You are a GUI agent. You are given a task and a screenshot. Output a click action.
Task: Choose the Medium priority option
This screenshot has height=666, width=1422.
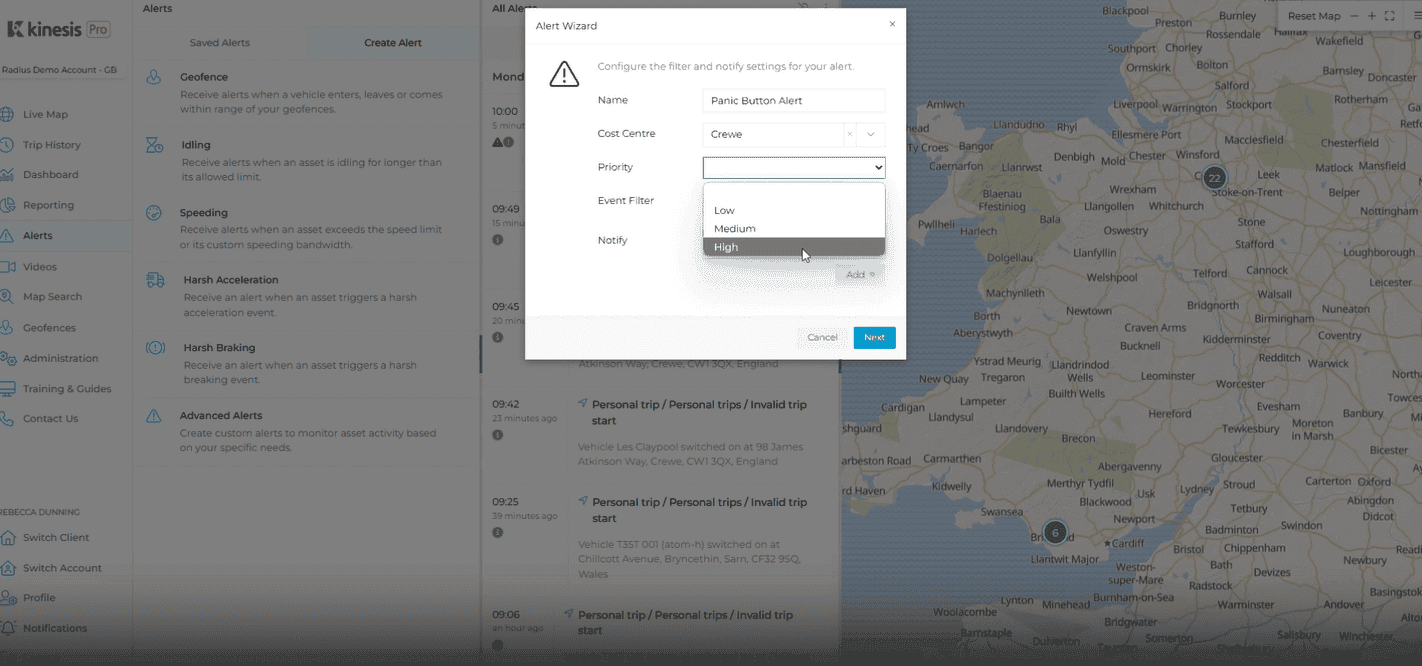(735, 229)
